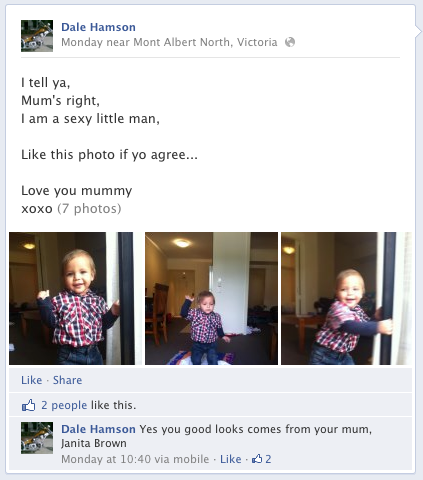The image size is (423, 480).
Task: Open the (7 photos) album link
Action: pos(89,209)
